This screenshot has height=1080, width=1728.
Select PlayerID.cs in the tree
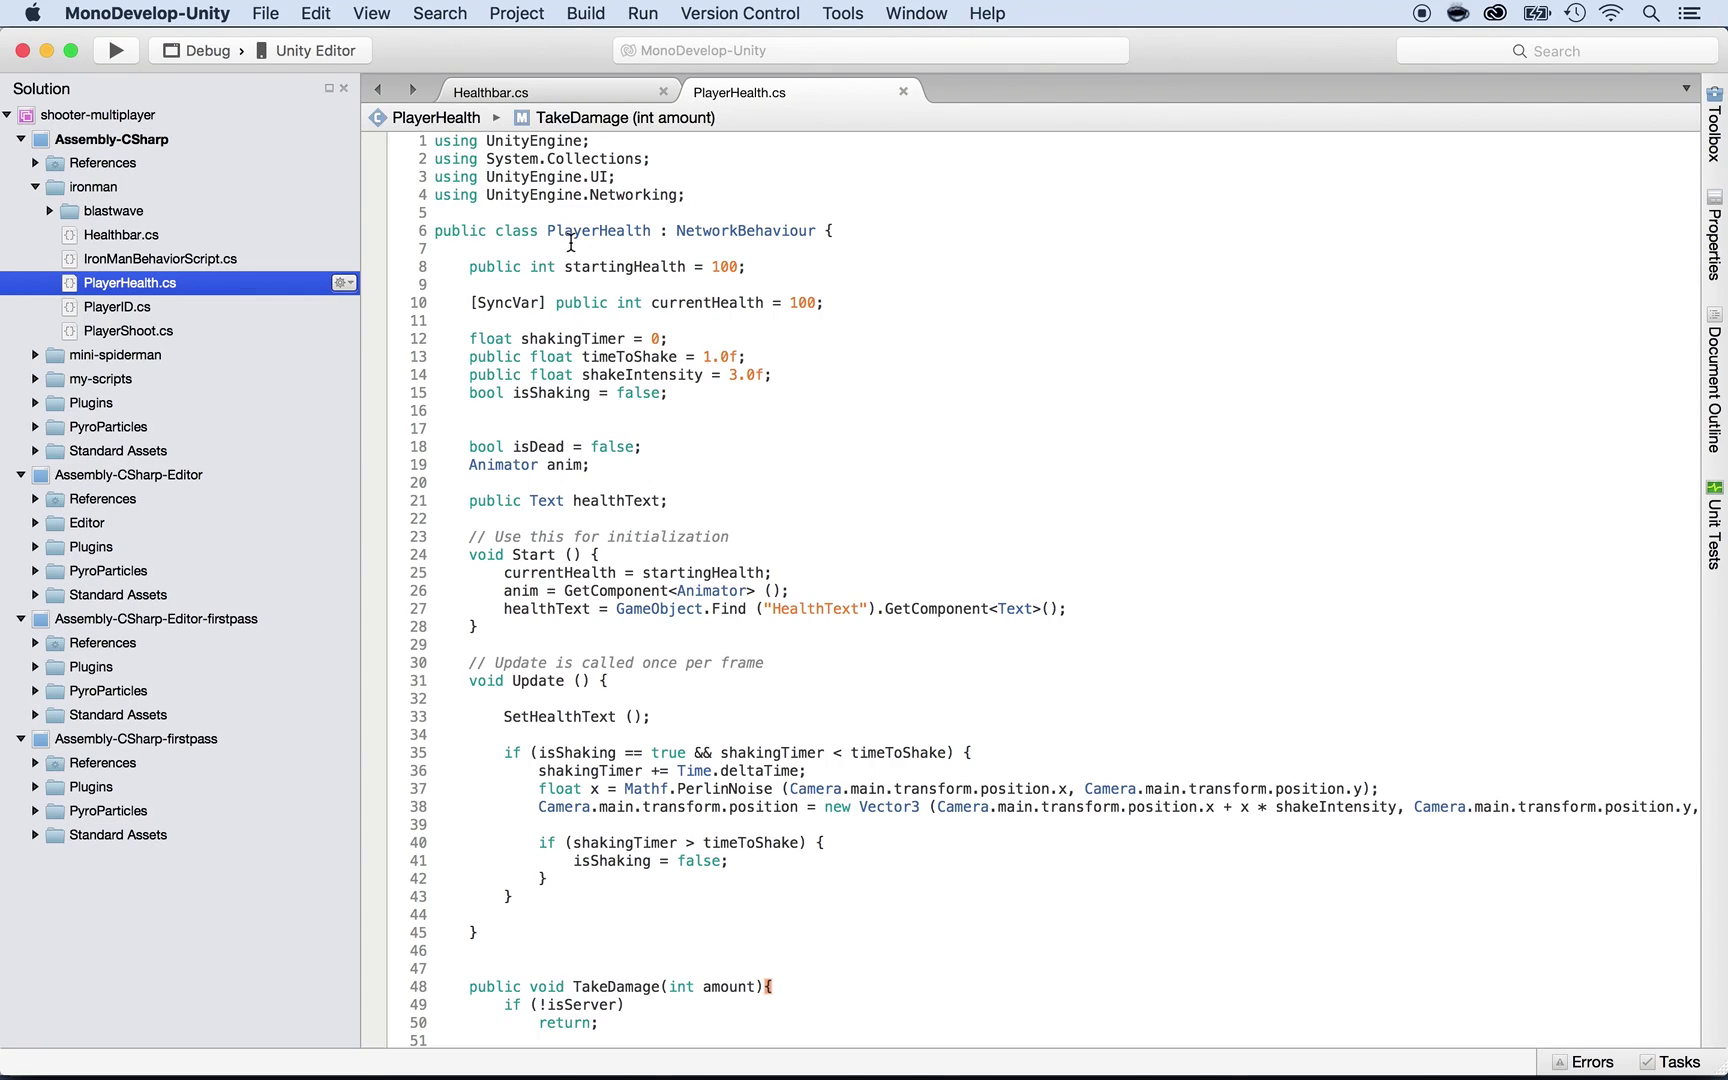coord(117,307)
